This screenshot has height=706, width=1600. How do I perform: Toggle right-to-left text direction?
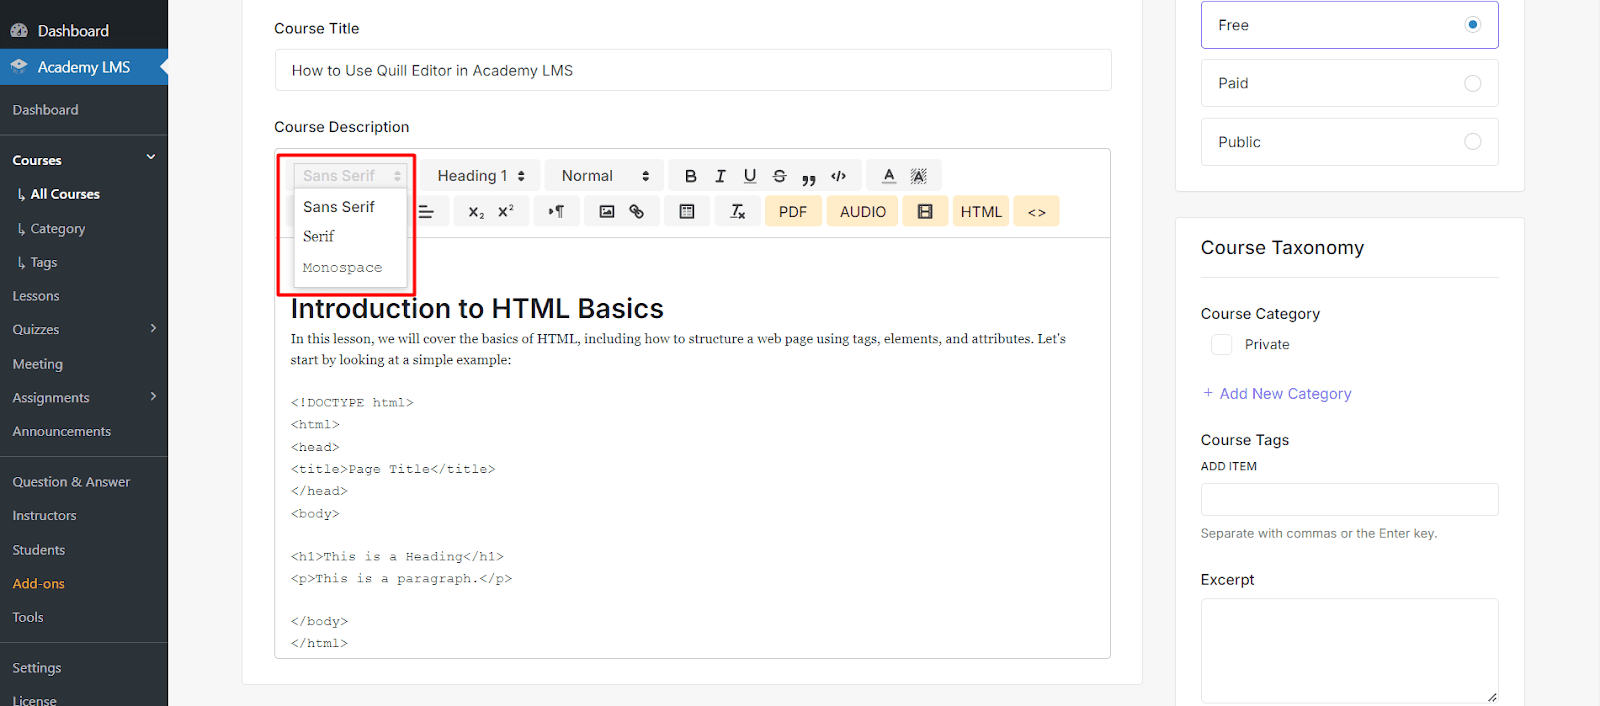(x=556, y=212)
